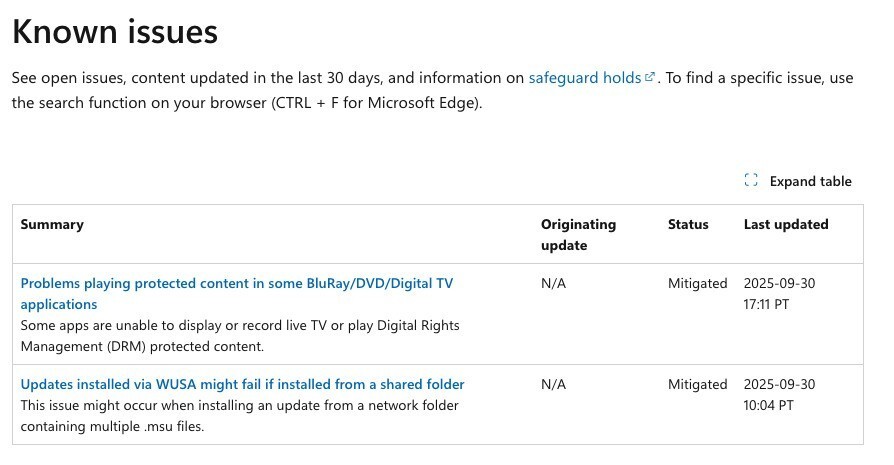894x465 pixels.
Task: Click the Status column header
Action: pyautogui.click(x=688, y=225)
